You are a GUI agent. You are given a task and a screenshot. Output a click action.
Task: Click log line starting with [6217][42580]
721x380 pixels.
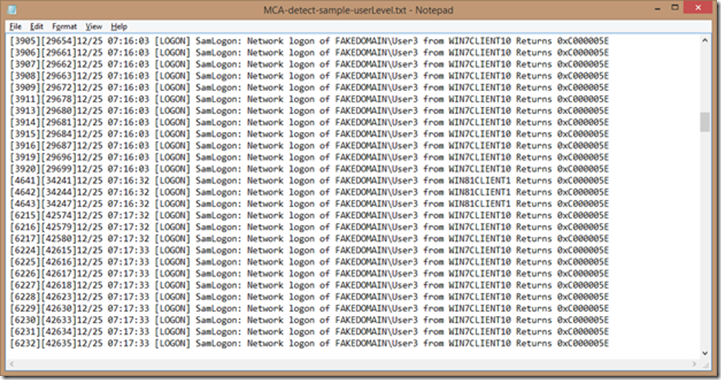(309, 238)
